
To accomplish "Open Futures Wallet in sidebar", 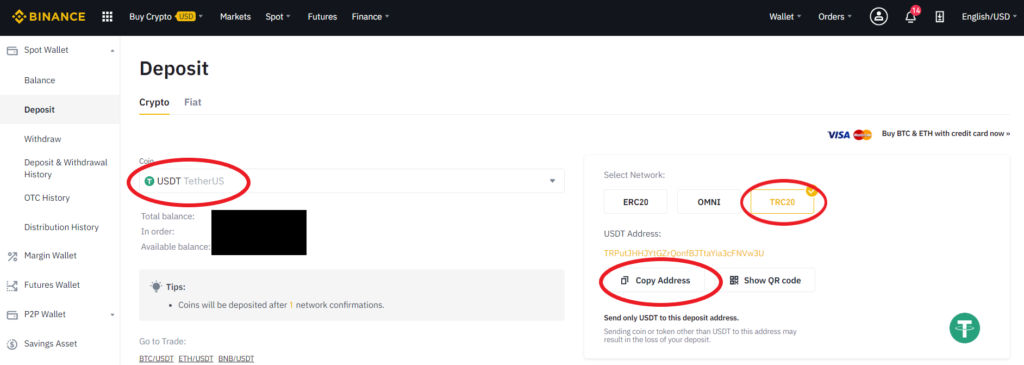I will pyautogui.click(x=52, y=285).
